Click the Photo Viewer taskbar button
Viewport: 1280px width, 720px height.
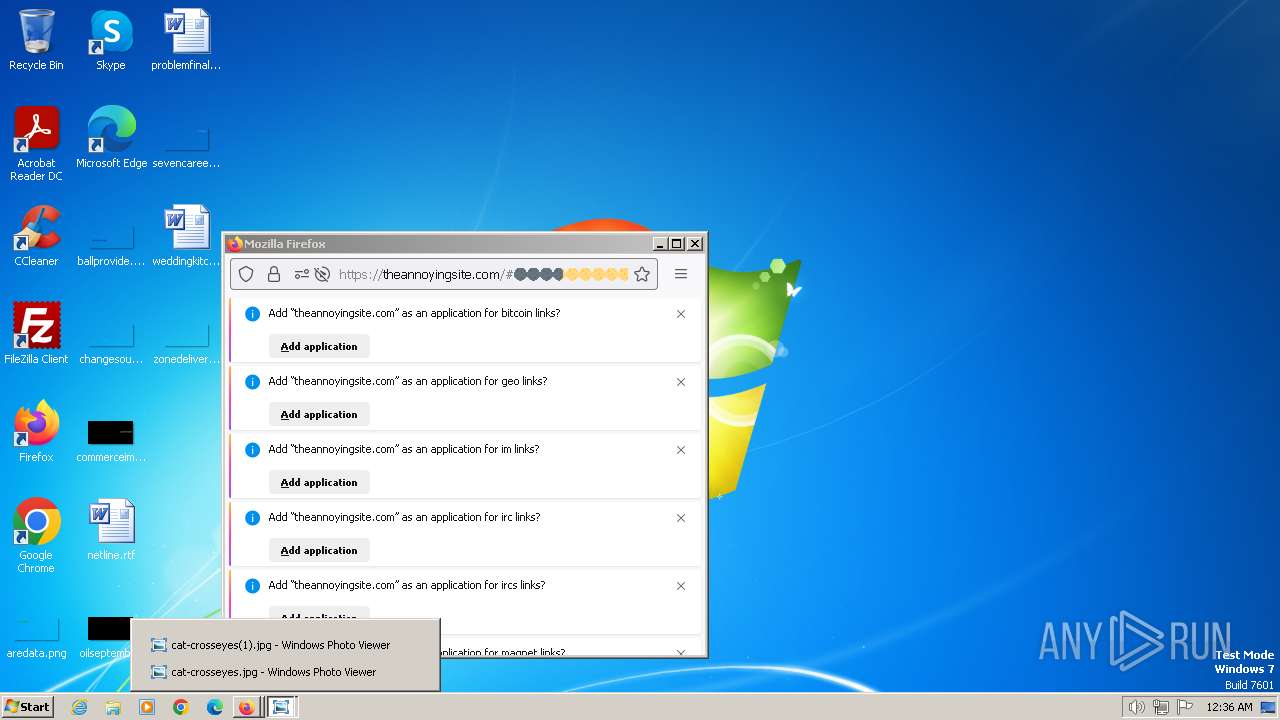point(281,707)
